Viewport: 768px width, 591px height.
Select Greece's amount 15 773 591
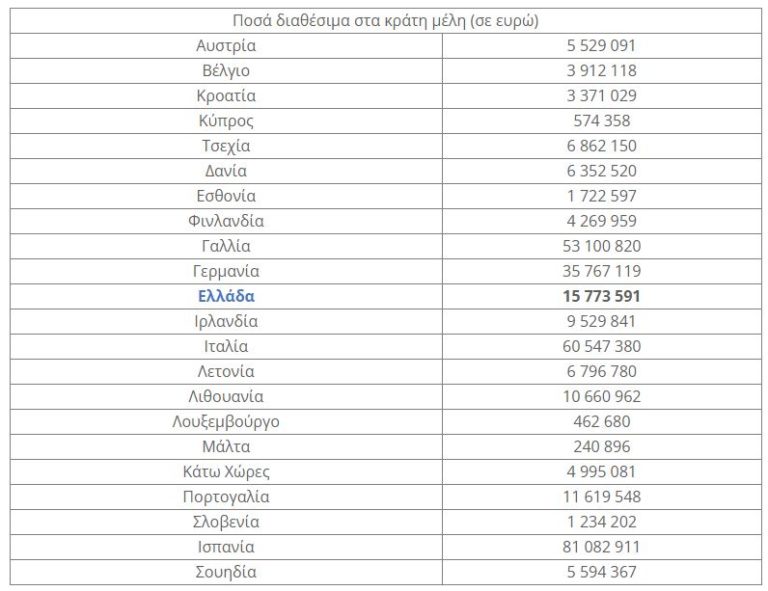coord(601,296)
